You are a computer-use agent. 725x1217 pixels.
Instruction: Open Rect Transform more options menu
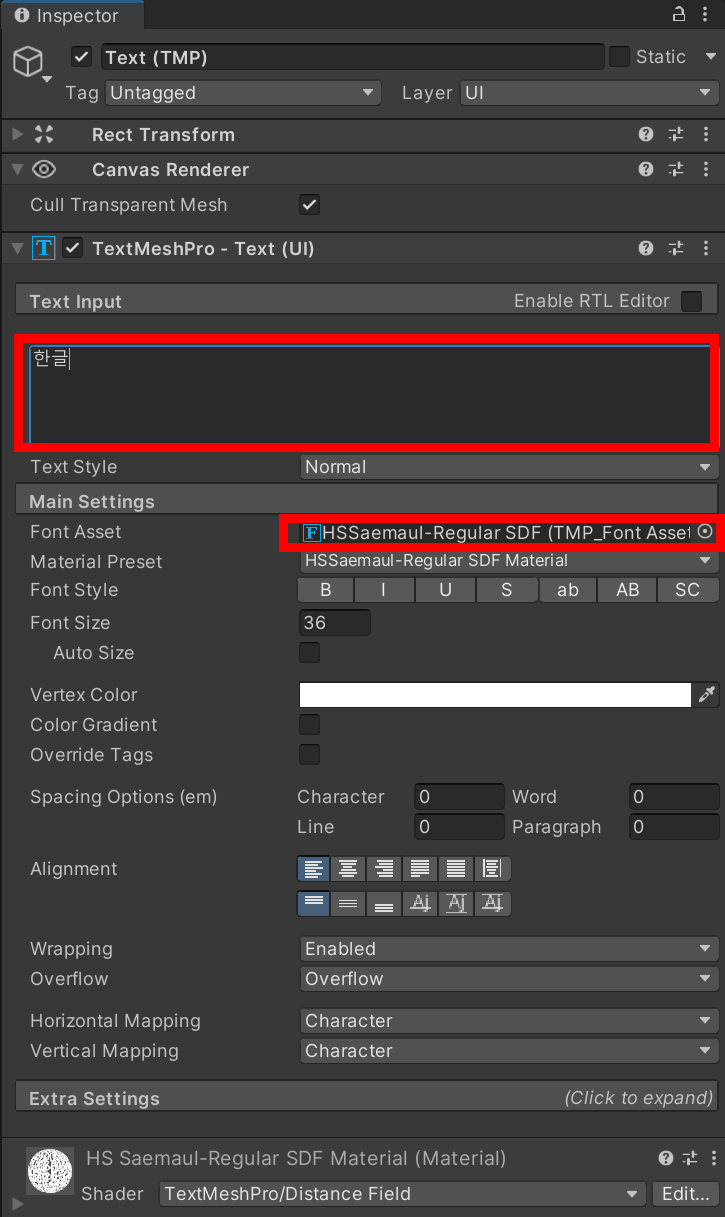point(708,135)
